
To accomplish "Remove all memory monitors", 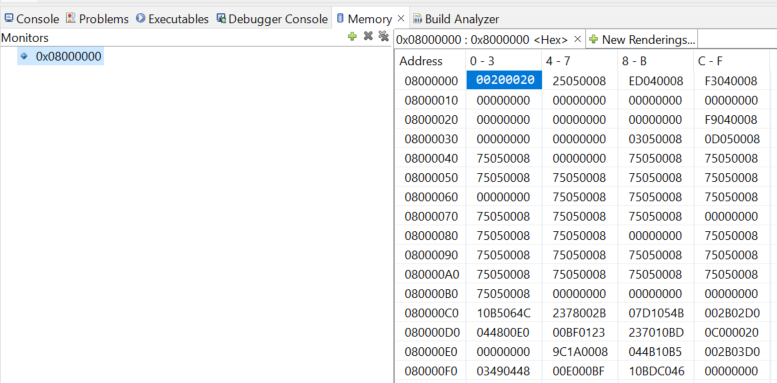I will [383, 36].
